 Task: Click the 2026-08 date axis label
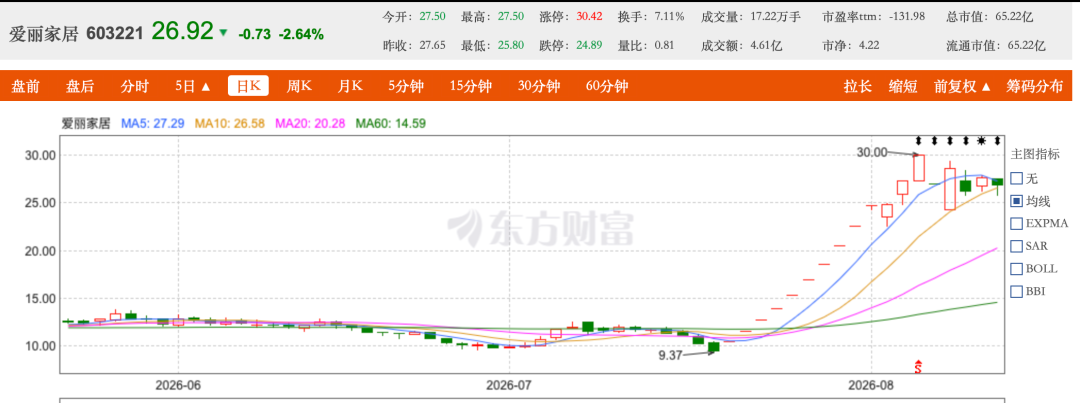coord(871,384)
